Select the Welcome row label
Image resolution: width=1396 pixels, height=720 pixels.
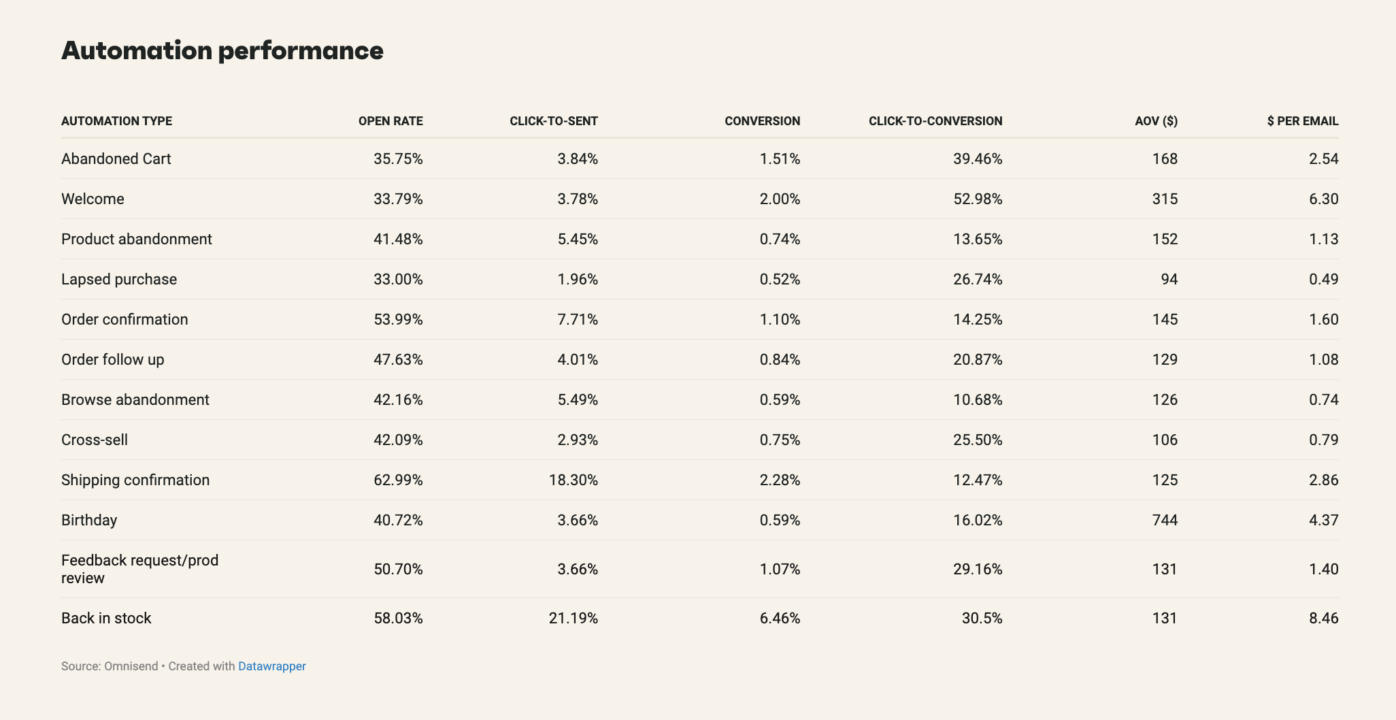click(93, 199)
